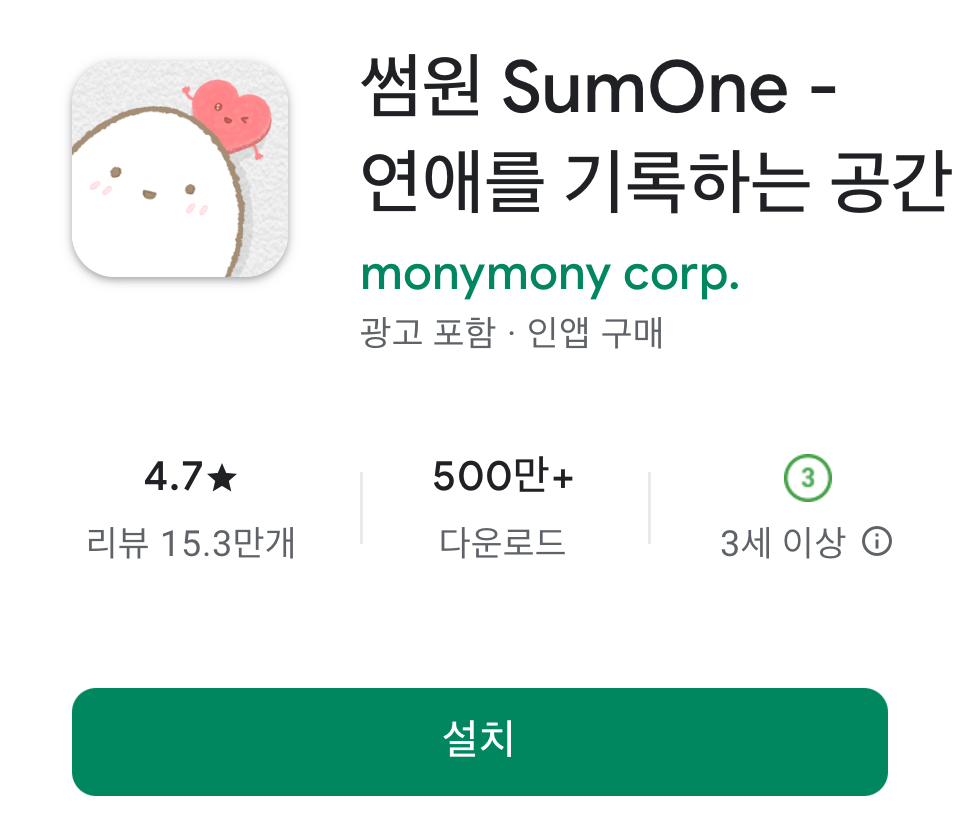This screenshot has height=835, width=960.
Task: Select the 인앱 구매 label
Action: click(x=595, y=333)
